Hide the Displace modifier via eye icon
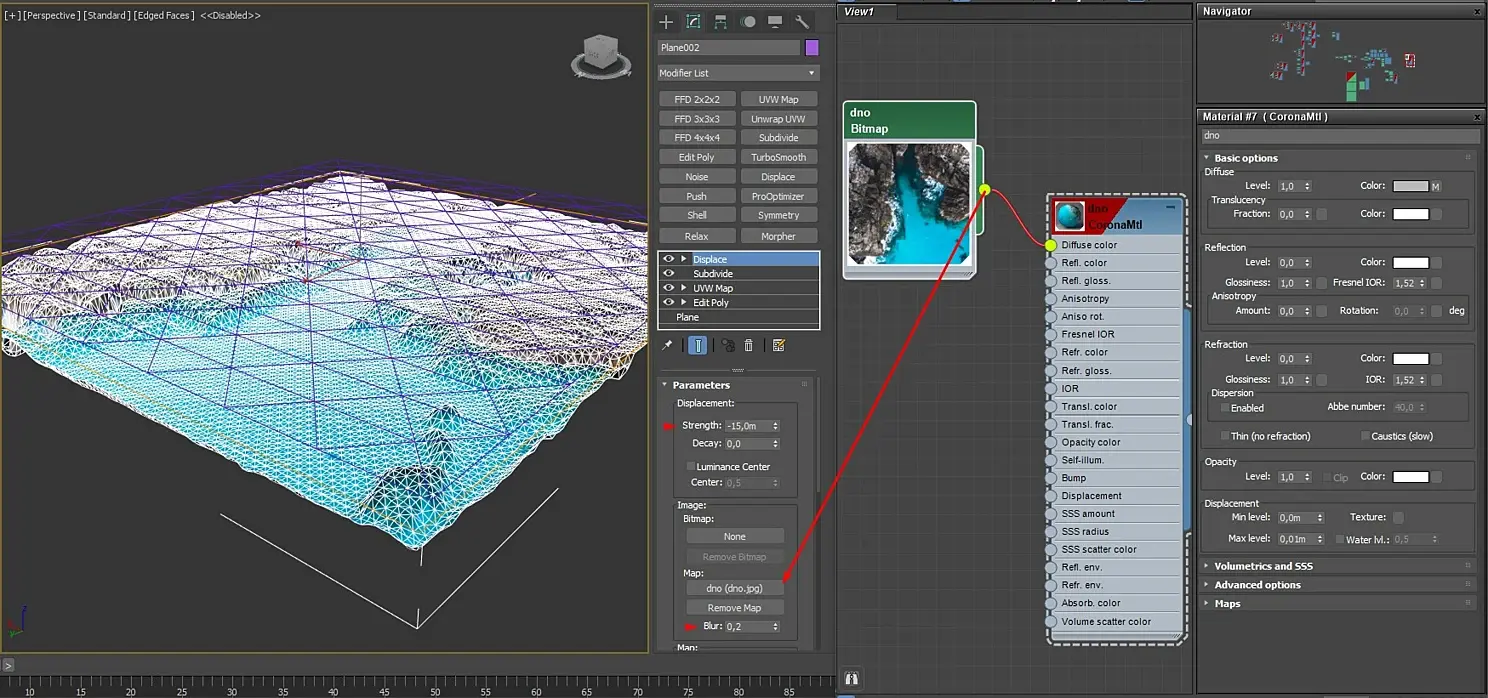 (x=668, y=259)
